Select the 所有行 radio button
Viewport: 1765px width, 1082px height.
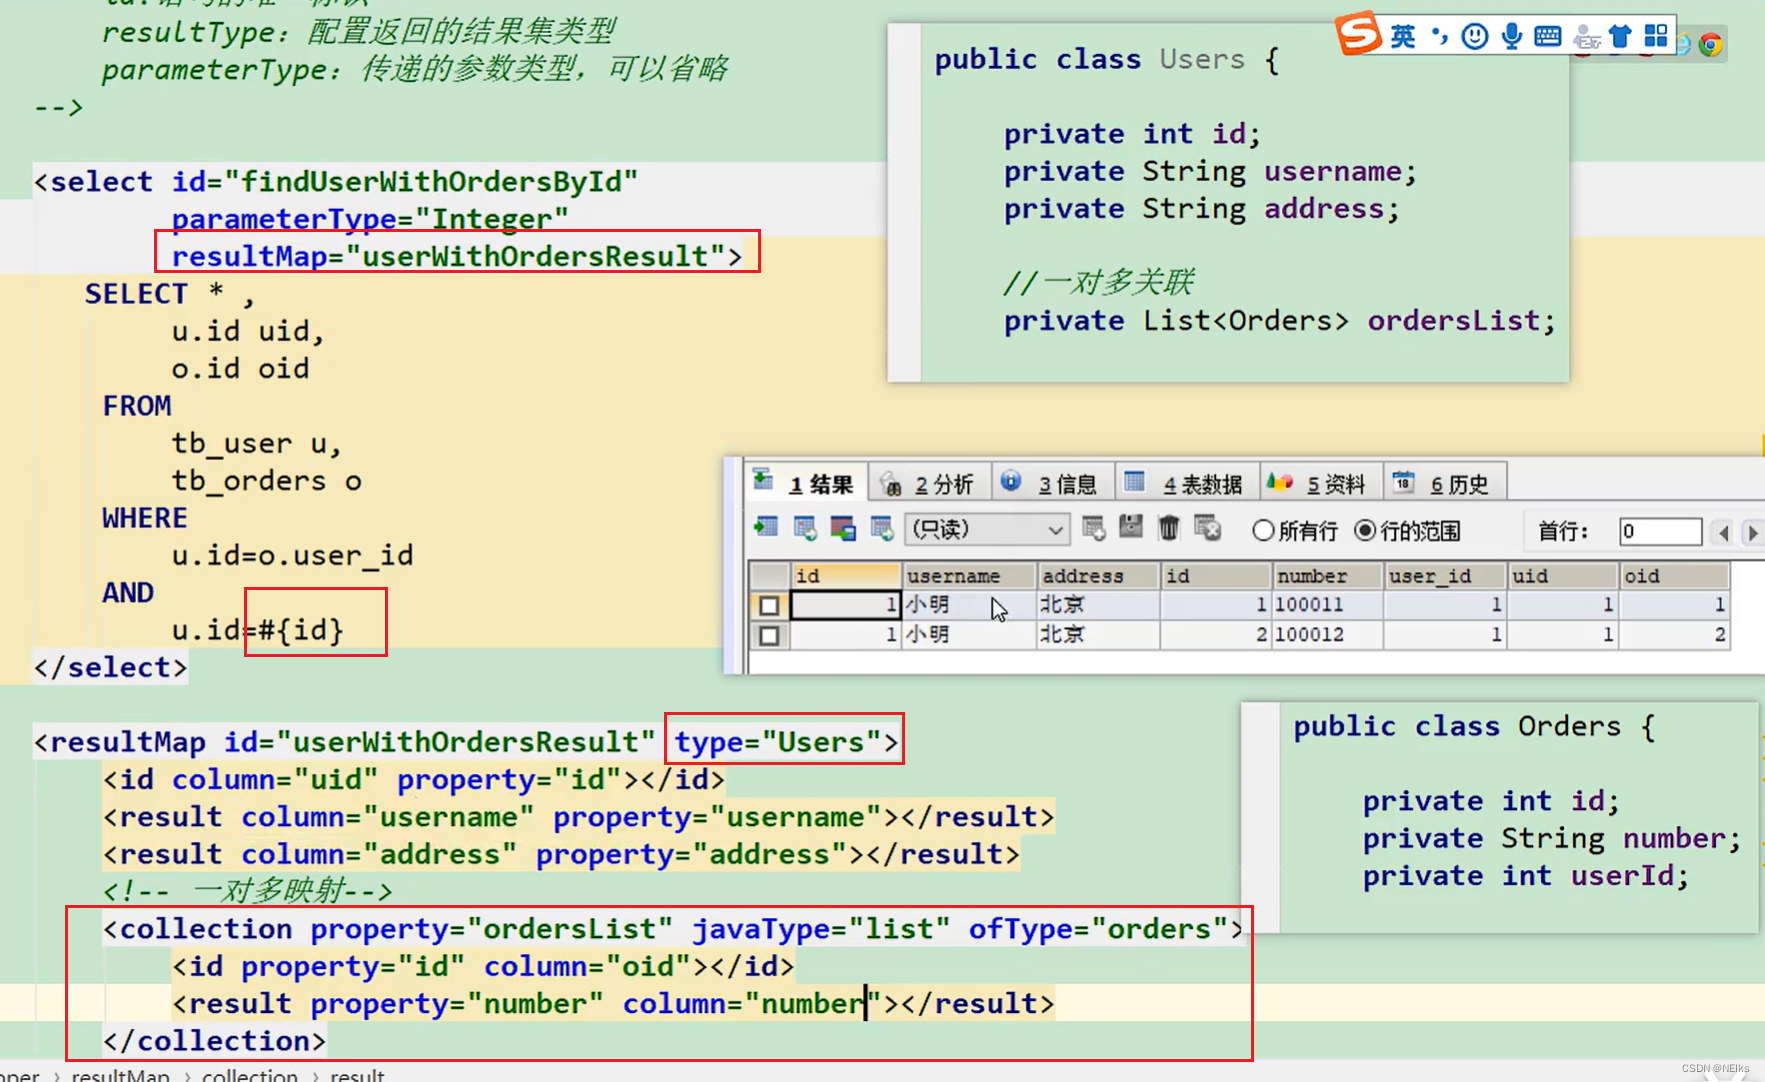pyautogui.click(x=1263, y=530)
